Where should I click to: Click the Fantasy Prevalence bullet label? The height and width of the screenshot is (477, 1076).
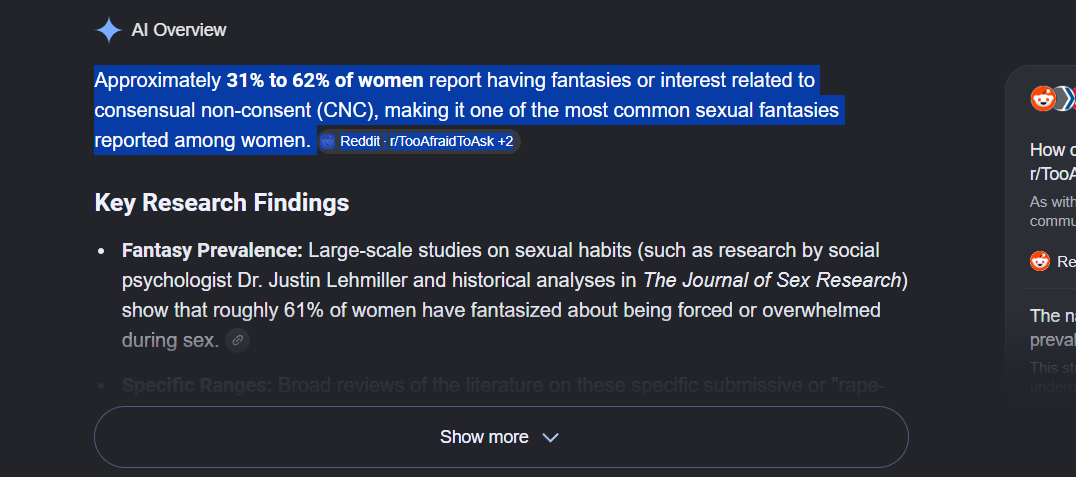(212, 251)
